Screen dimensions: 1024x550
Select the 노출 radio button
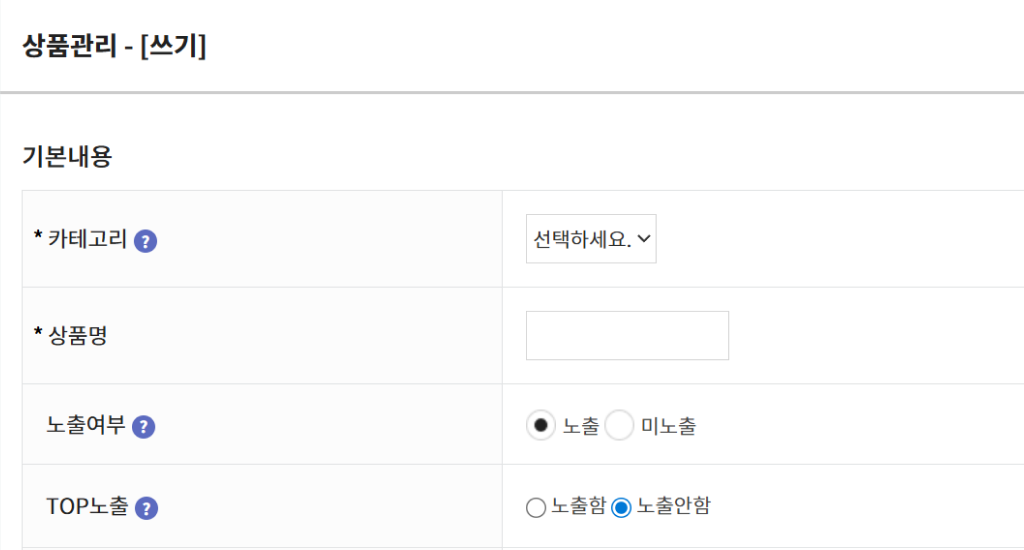(541, 426)
